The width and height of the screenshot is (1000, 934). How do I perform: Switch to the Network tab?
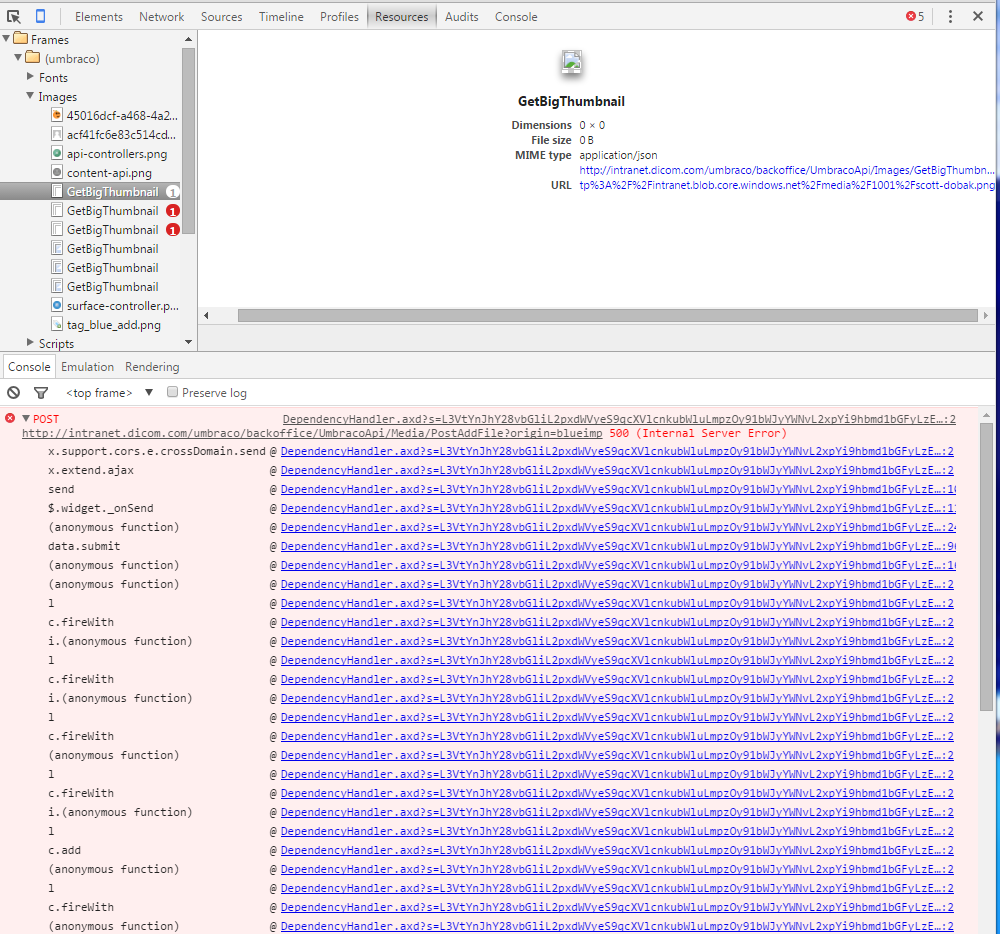click(161, 17)
